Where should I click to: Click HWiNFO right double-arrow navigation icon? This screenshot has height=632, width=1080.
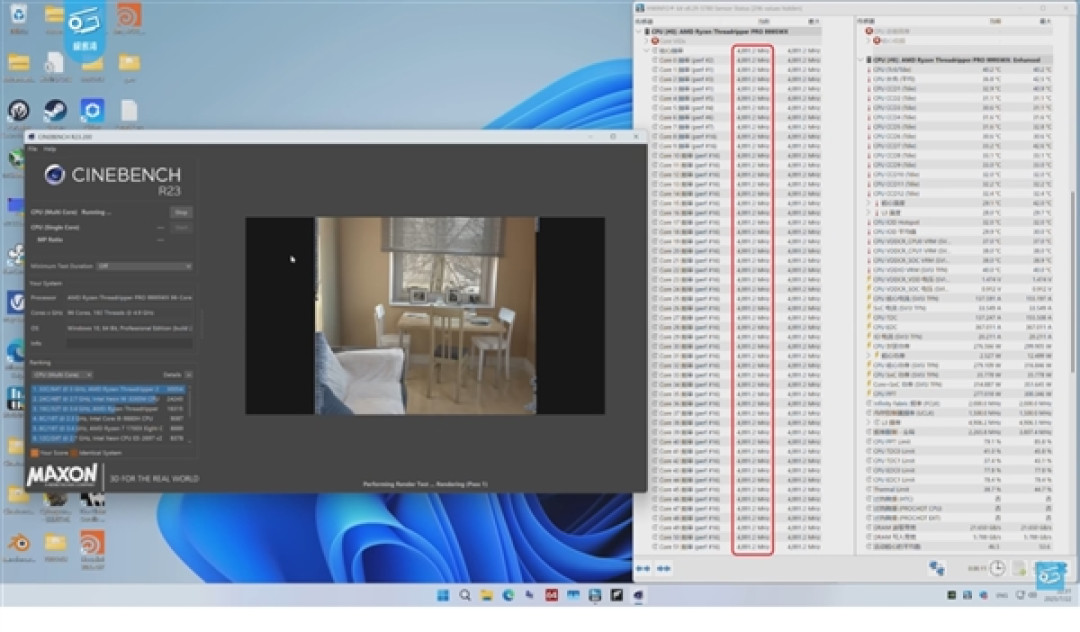pos(664,569)
